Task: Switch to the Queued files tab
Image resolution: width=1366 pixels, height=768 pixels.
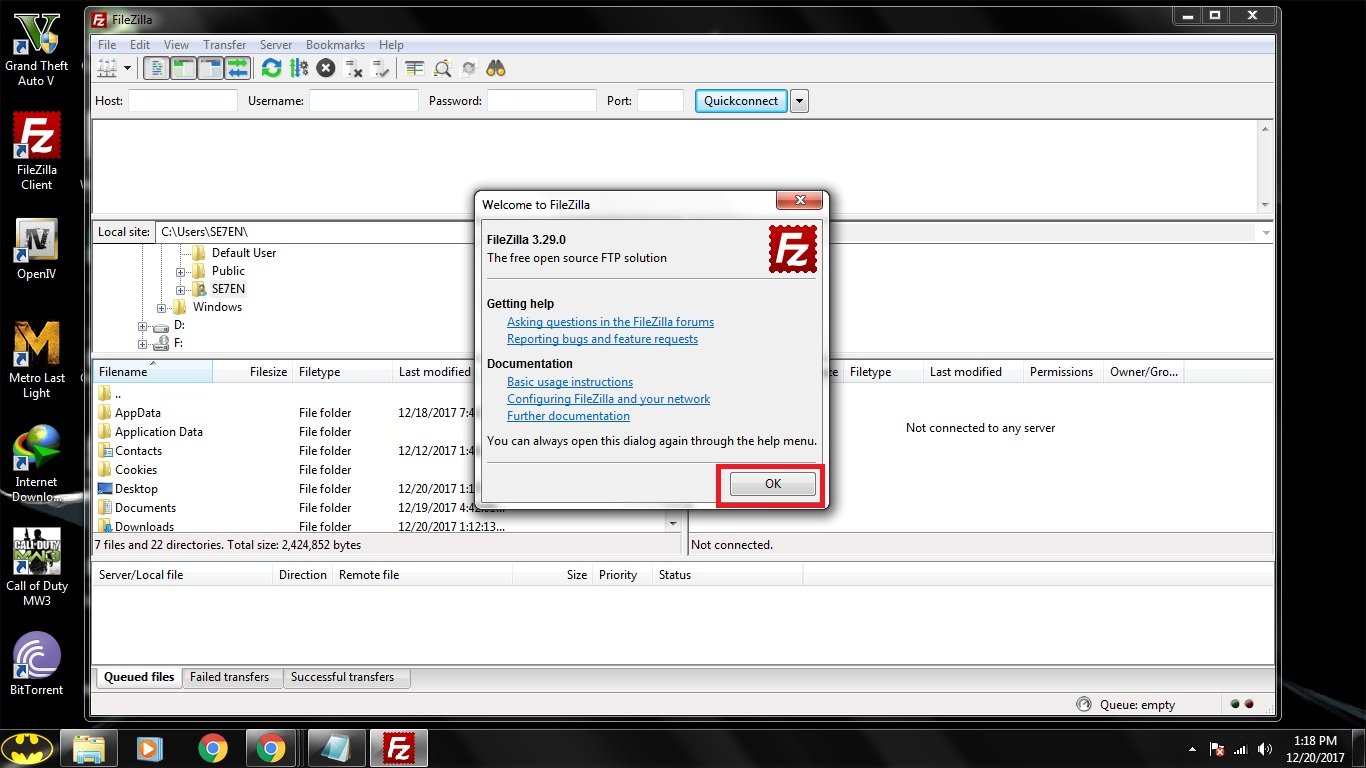Action: tap(139, 677)
